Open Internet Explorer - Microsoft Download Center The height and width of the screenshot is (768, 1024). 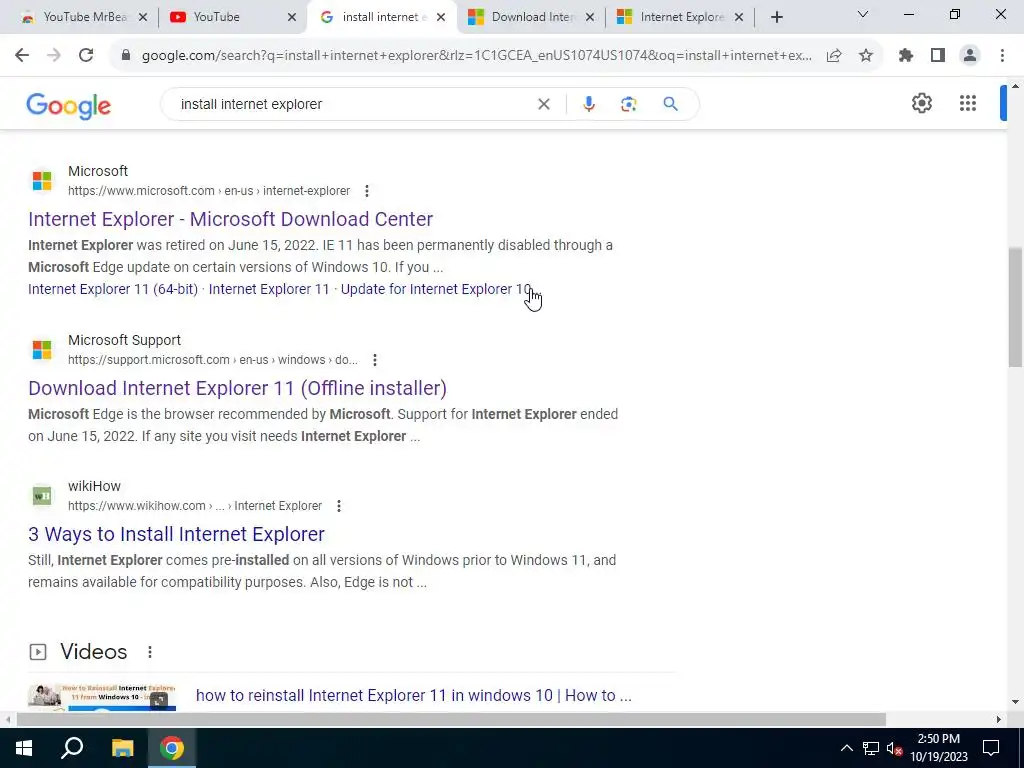tap(231, 219)
